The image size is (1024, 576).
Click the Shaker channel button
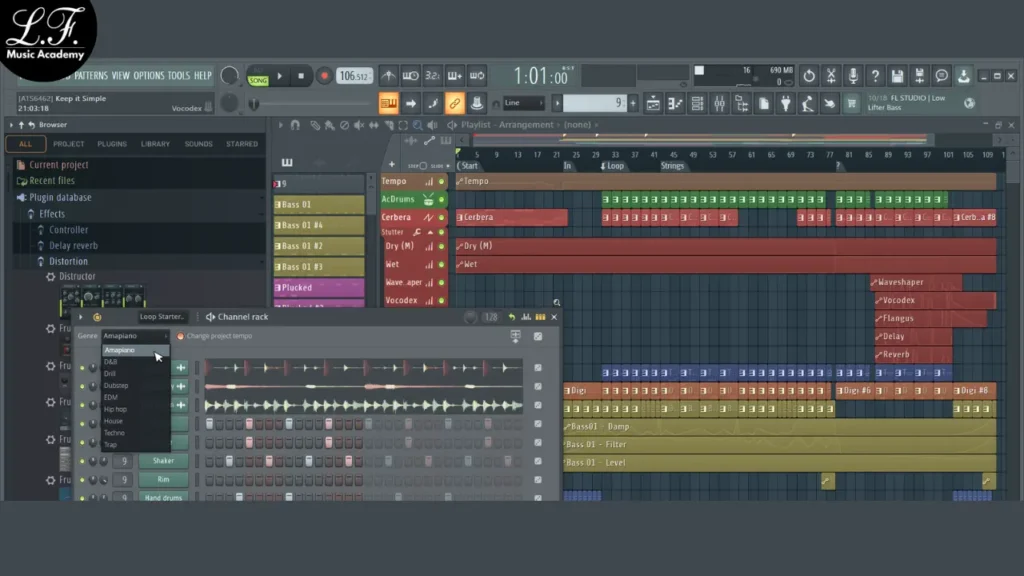pyautogui.click(x=163, y=460)
